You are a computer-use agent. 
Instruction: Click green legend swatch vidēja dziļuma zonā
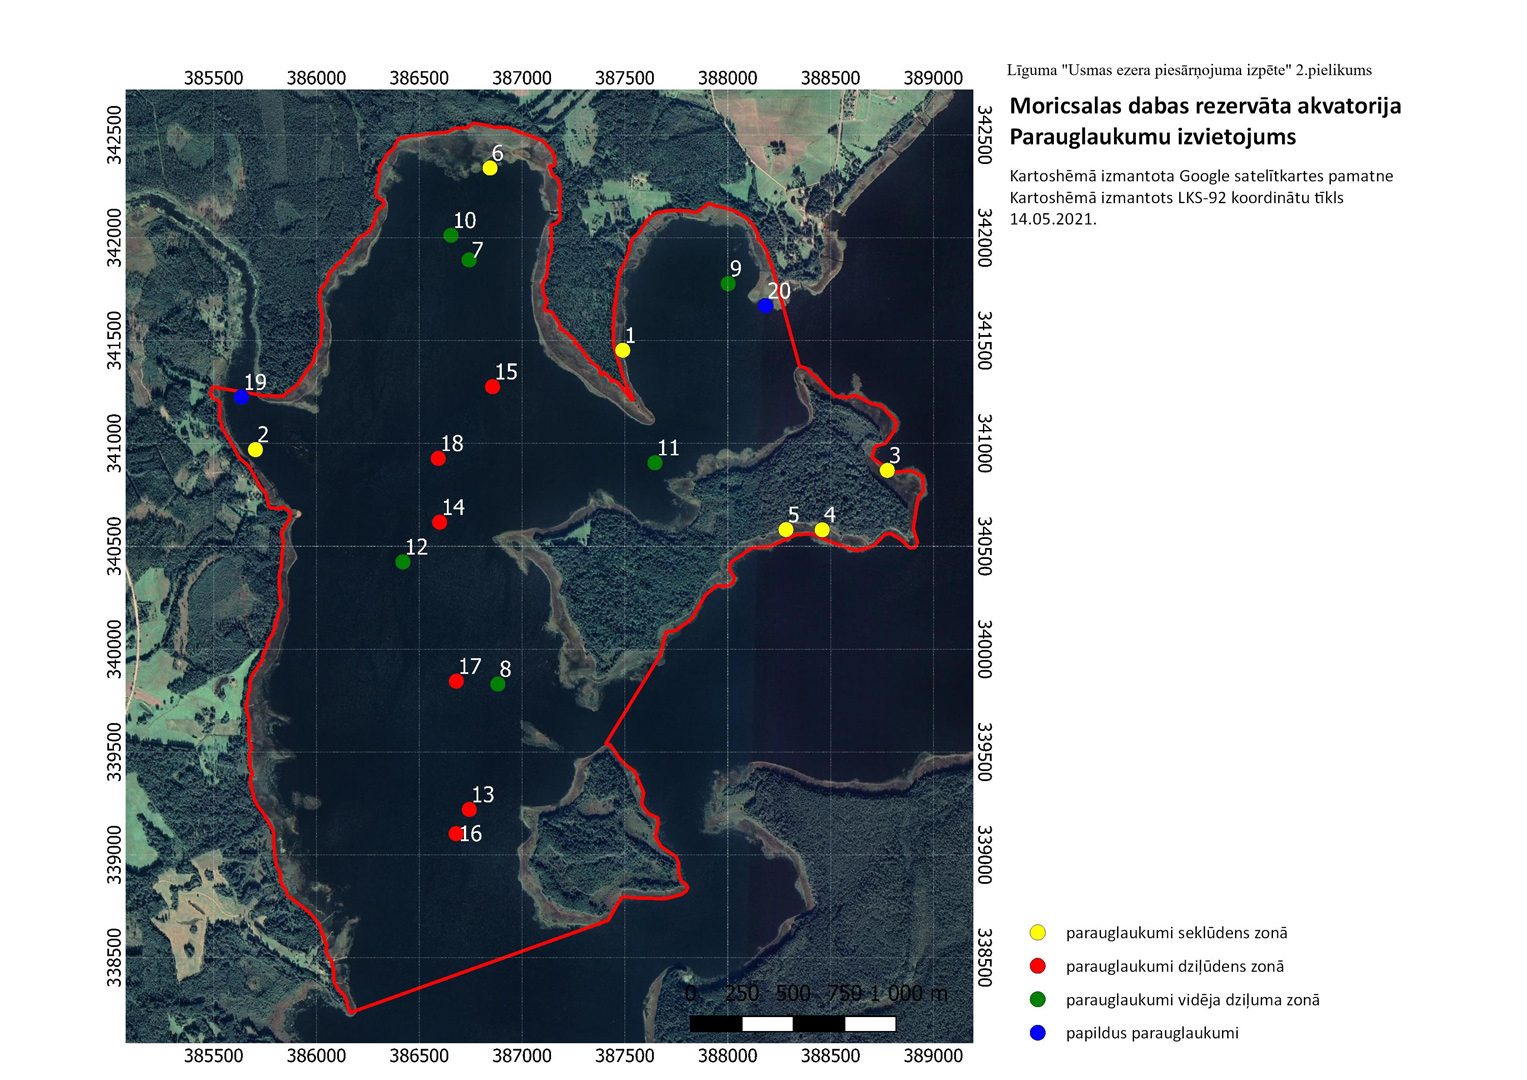1038,999
